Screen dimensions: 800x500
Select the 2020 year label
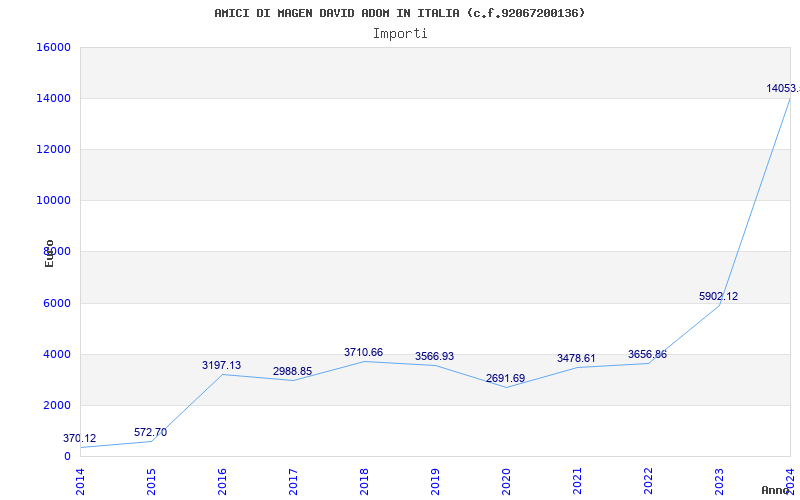[506, 482]
